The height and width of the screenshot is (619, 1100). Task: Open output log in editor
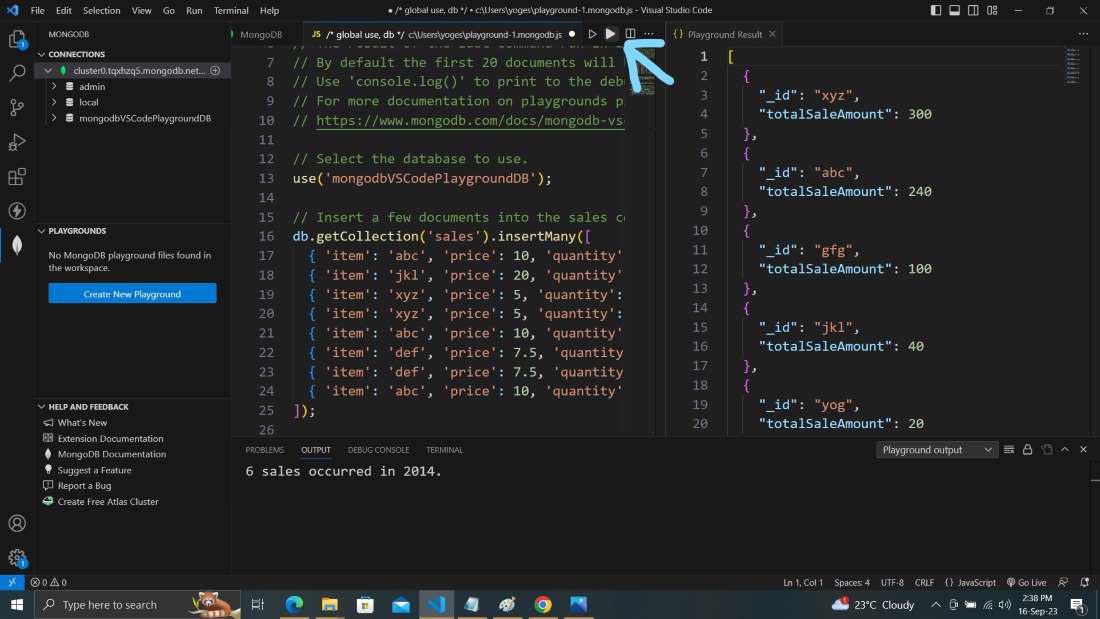1047,449
